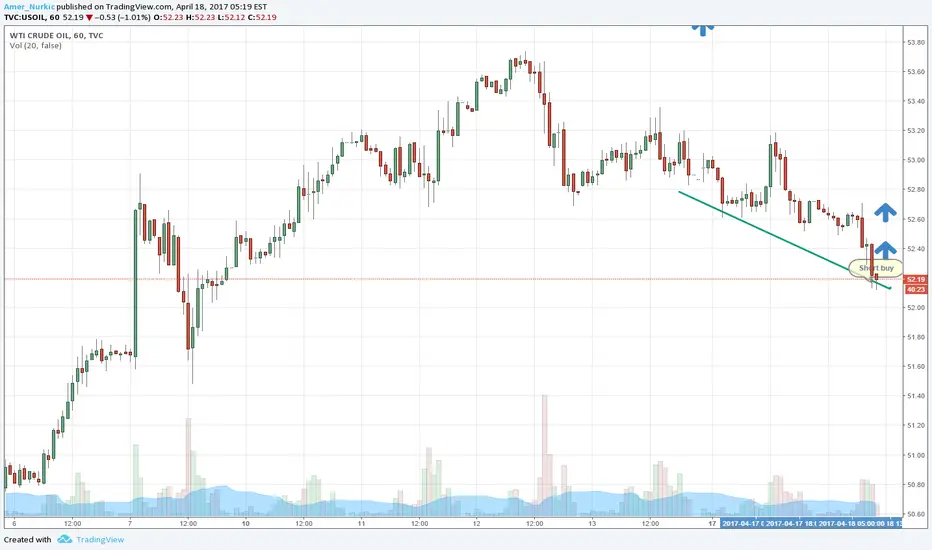This screenshot has height=550, width=932.
Task: Click the 53.80 price axis label
Action: coord(916,43)
